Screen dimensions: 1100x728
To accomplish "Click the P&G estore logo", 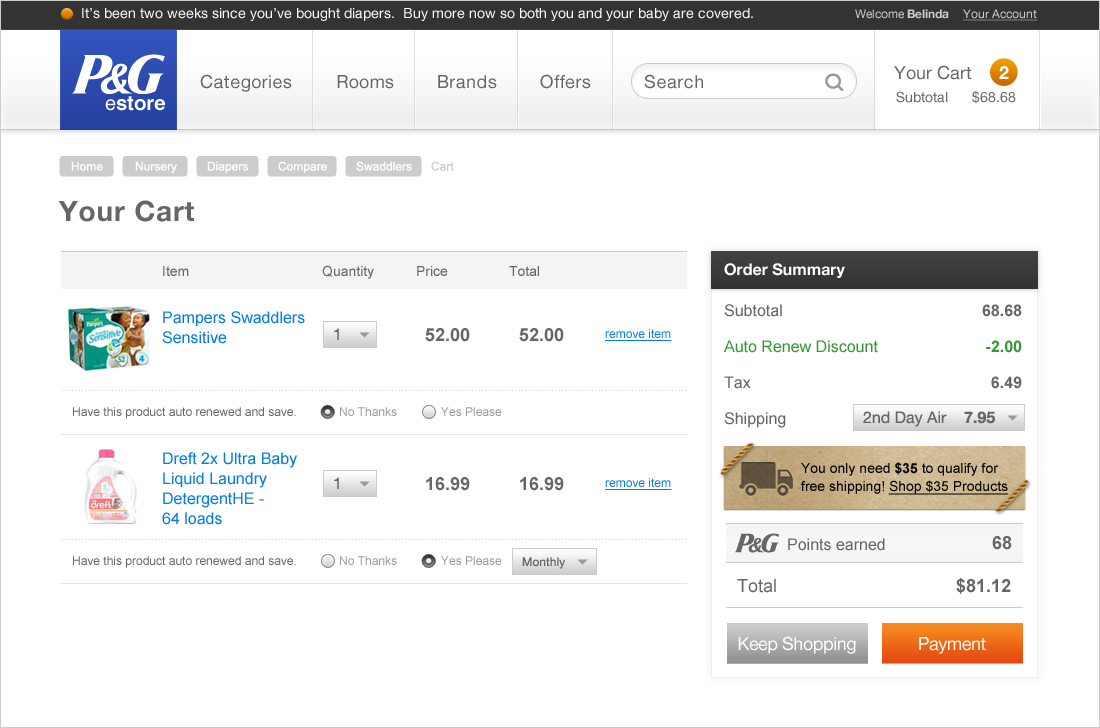I will click(119, 80).
